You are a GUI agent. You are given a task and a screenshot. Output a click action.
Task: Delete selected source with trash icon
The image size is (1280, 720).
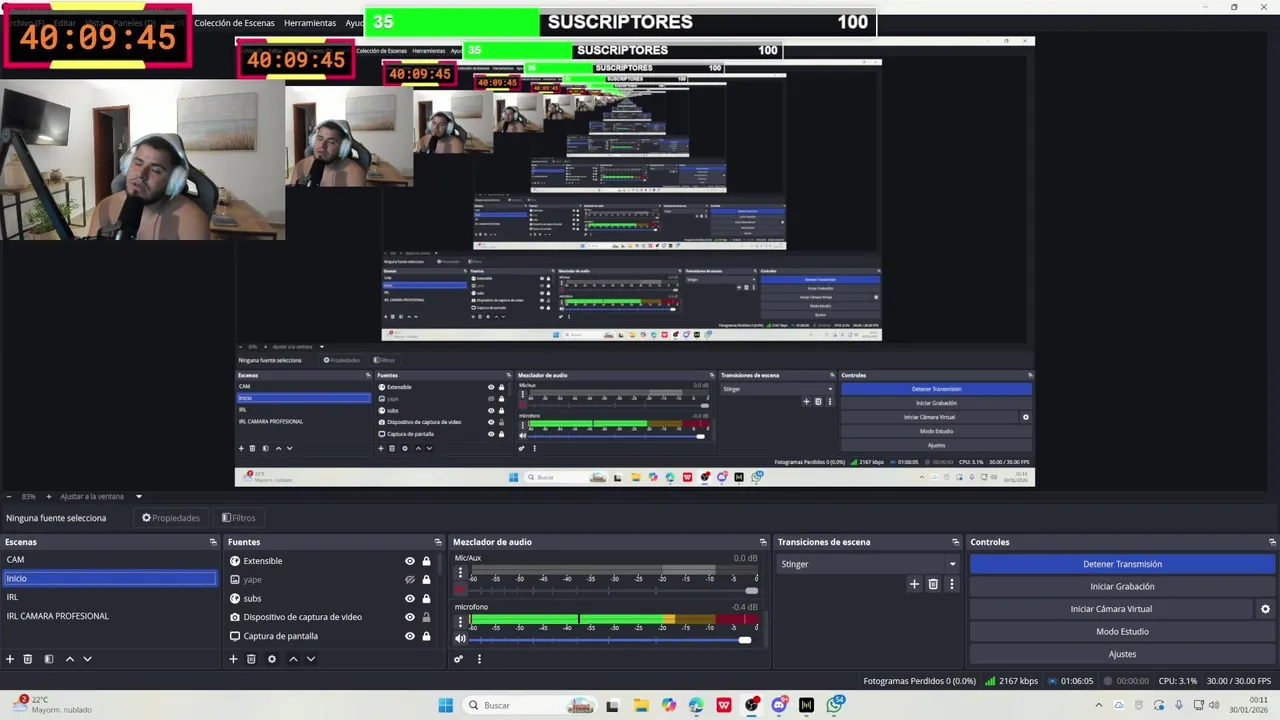(x=251, y=659)
